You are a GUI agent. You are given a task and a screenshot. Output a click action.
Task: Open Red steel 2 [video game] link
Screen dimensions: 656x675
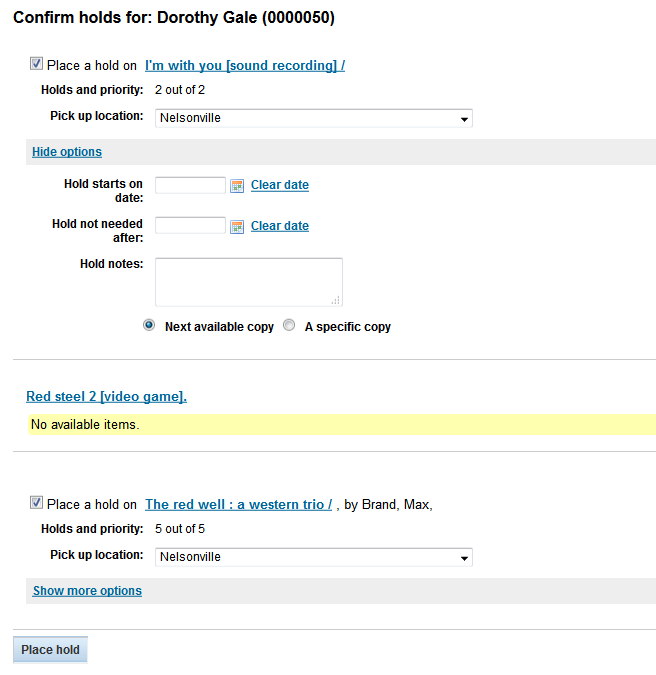tap(106, 397)
